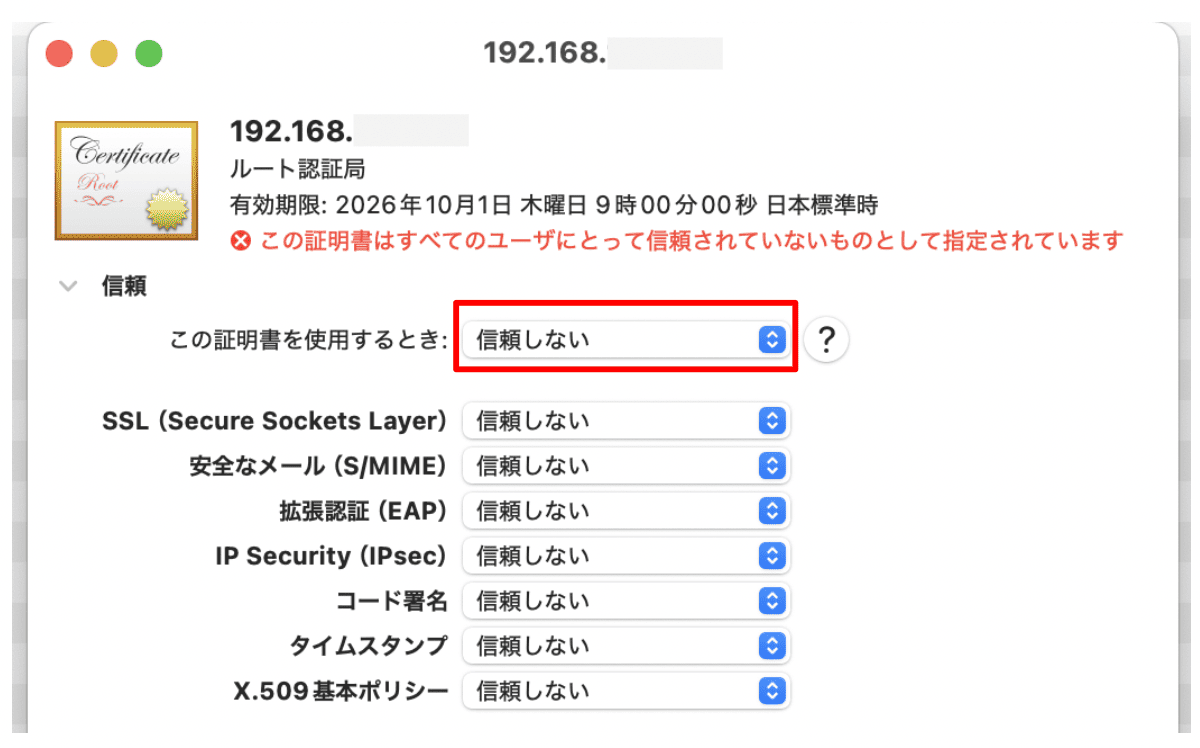Open the X.509基本ポリシー trust dropdown
Screen dimensions: 1200x748
(x=626, y=691)
